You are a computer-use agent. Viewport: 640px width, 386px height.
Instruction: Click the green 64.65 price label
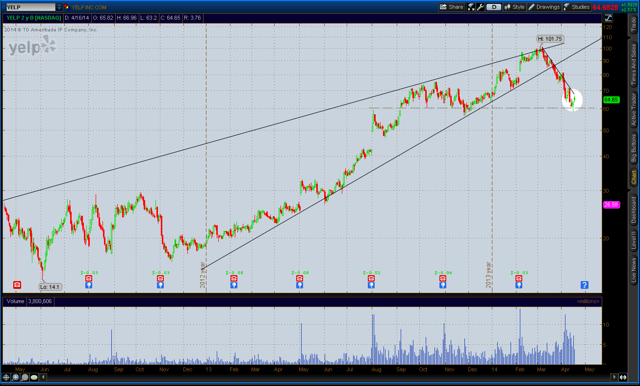pos(611,100)
